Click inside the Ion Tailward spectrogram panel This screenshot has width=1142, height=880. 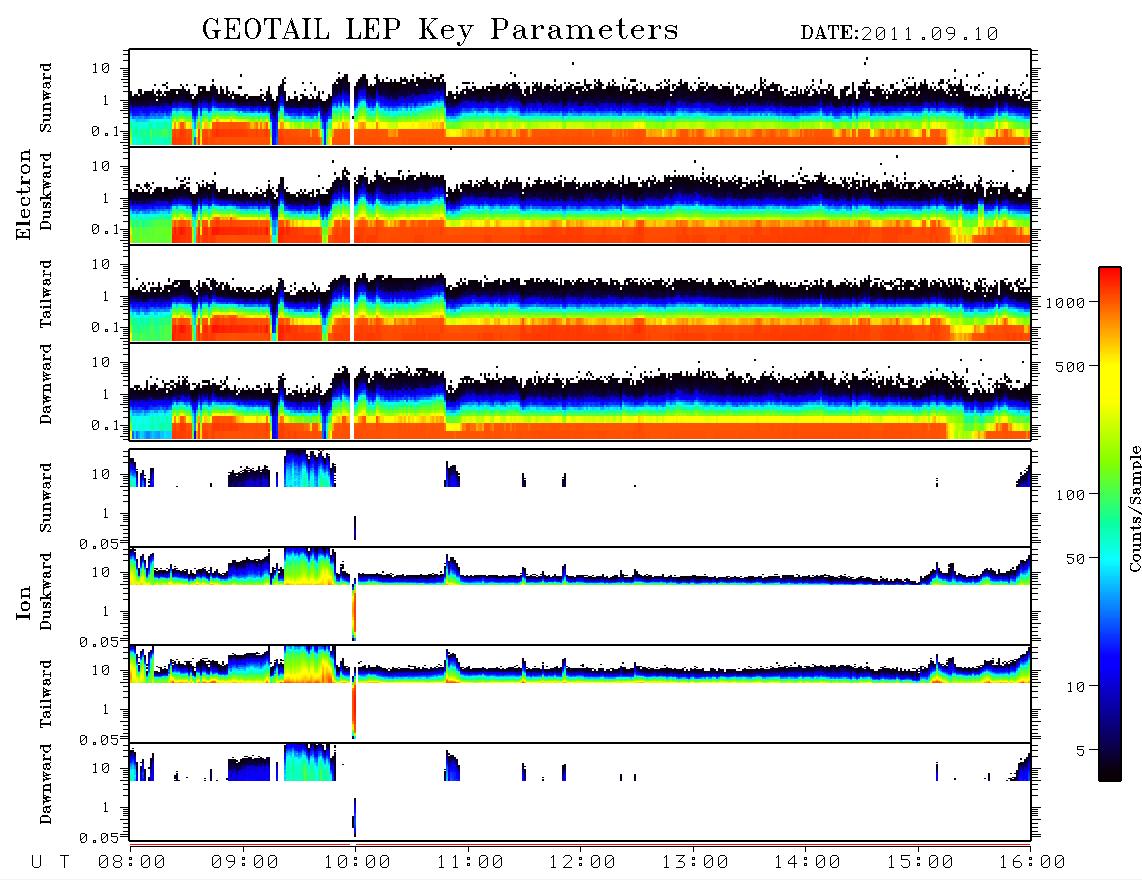[580, 693]
